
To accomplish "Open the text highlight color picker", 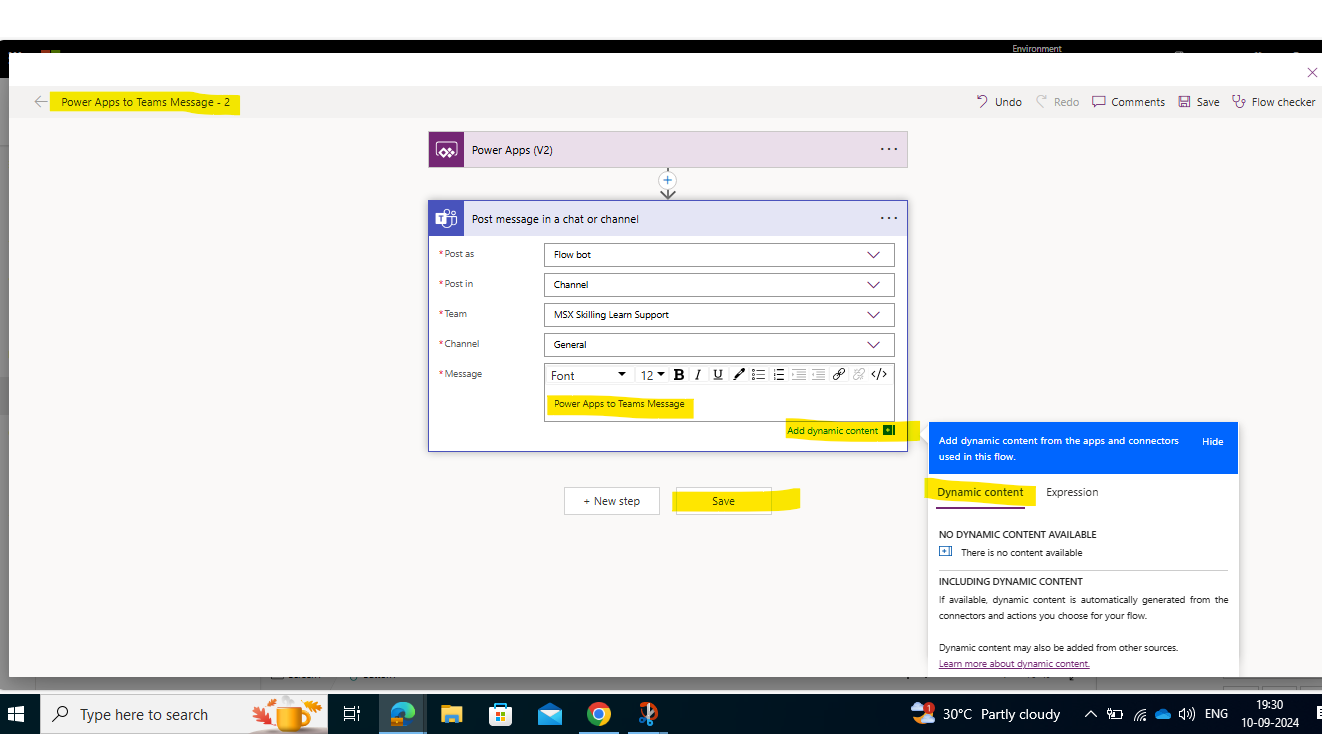I will pos(739,375).
